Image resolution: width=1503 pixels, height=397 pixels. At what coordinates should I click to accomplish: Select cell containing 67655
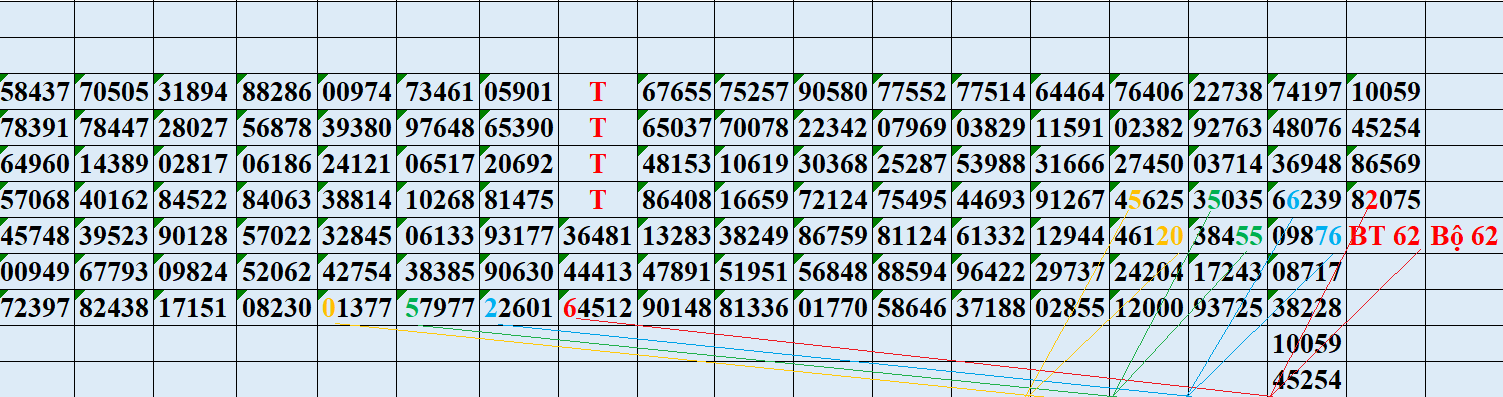(675, 93)
